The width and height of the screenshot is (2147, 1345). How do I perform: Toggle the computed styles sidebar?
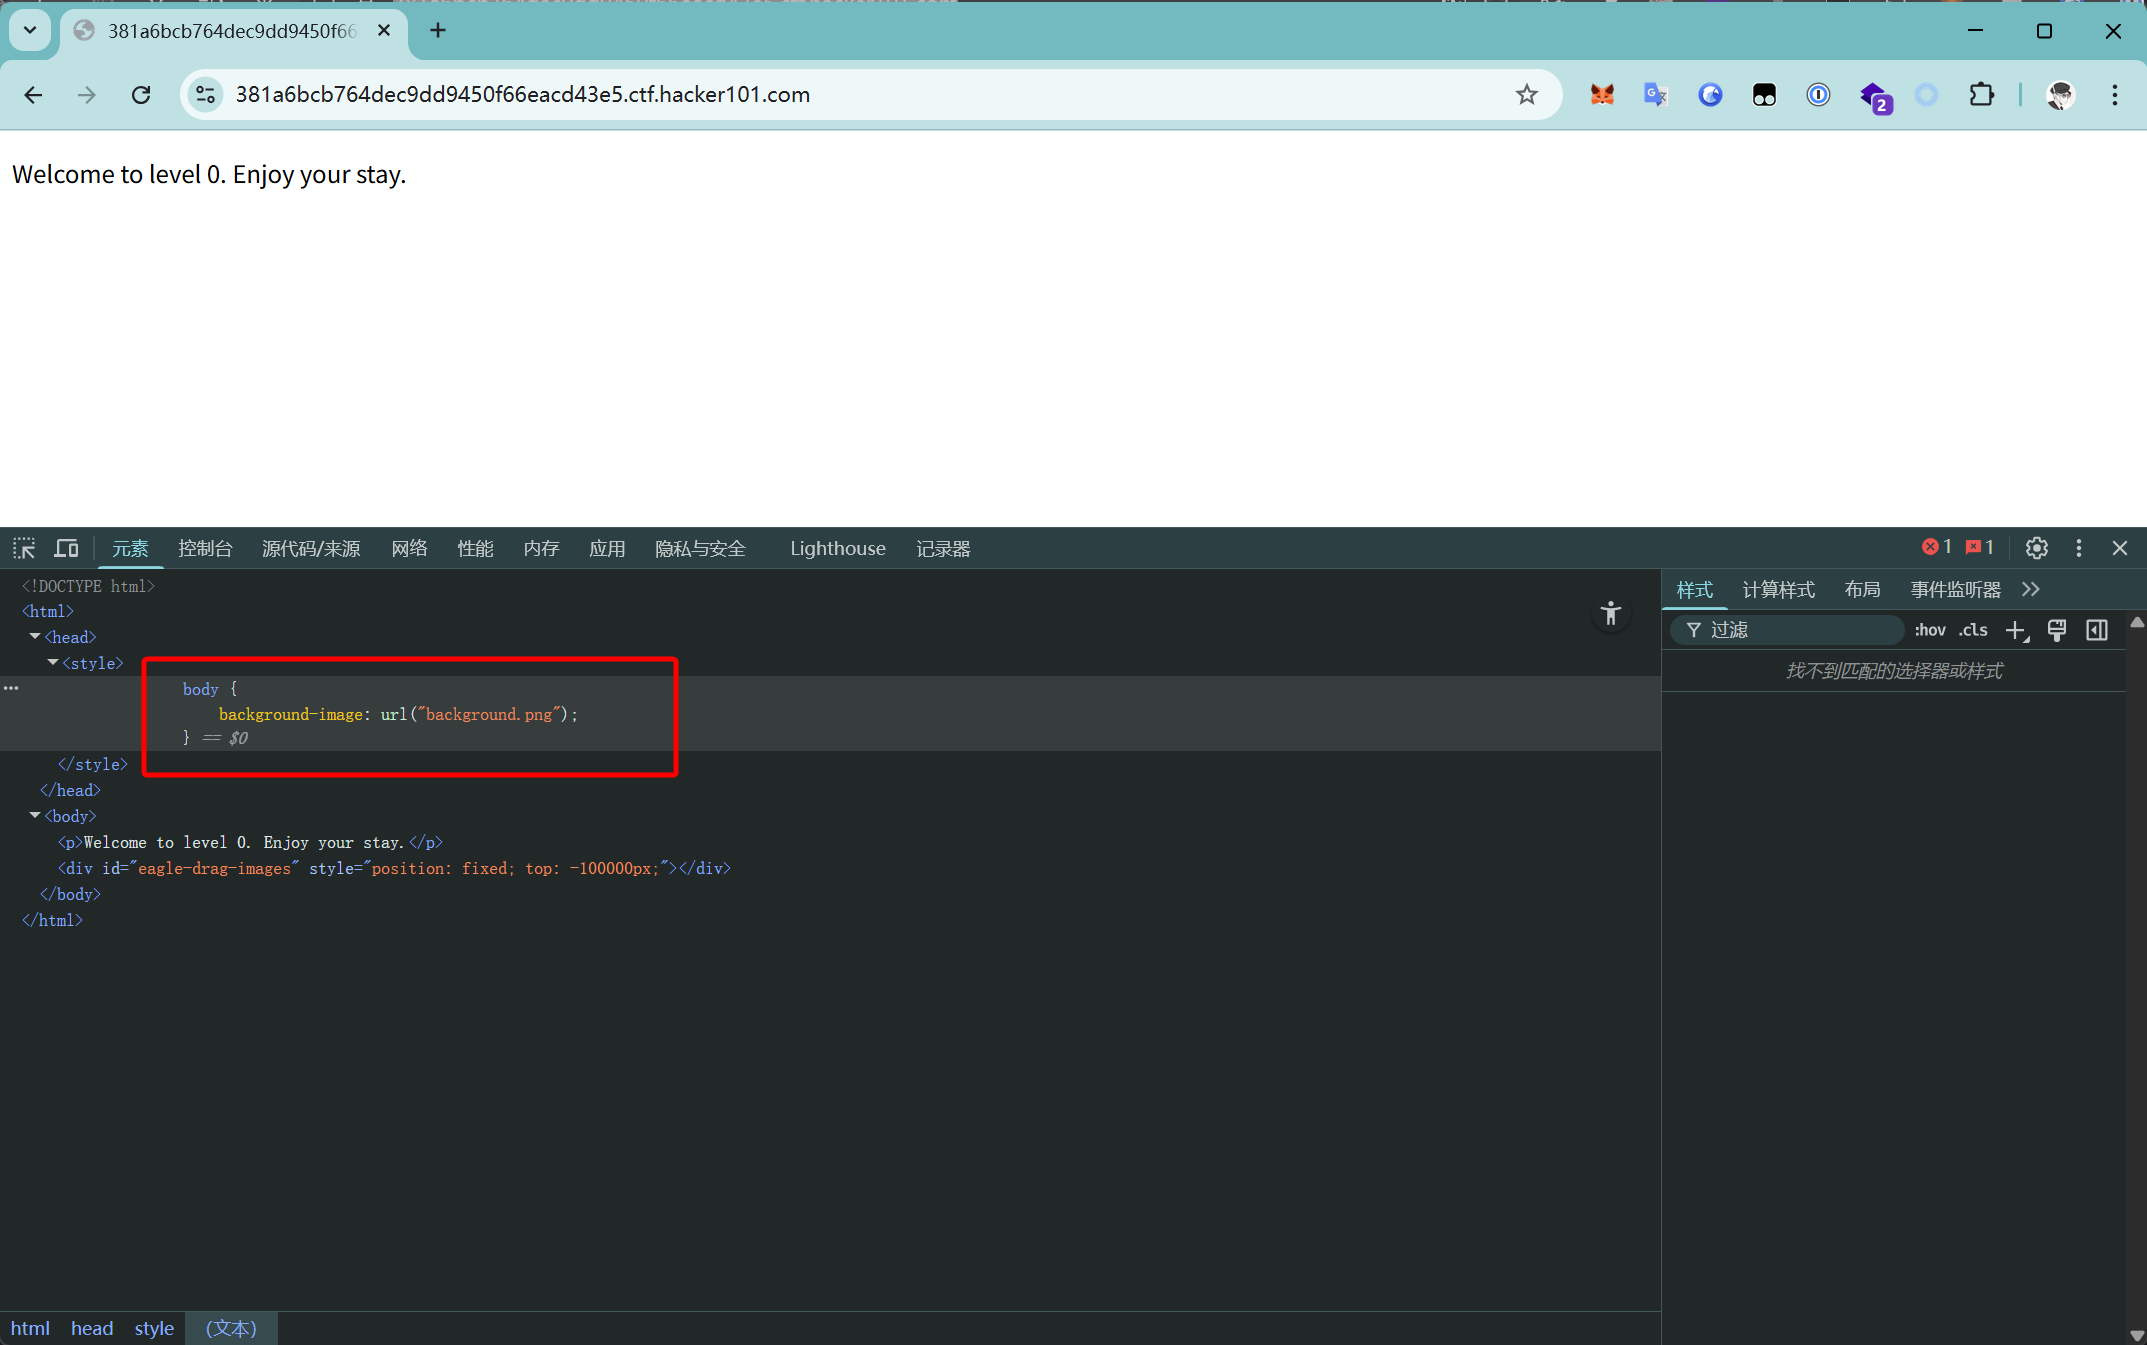coord(2096,630)
